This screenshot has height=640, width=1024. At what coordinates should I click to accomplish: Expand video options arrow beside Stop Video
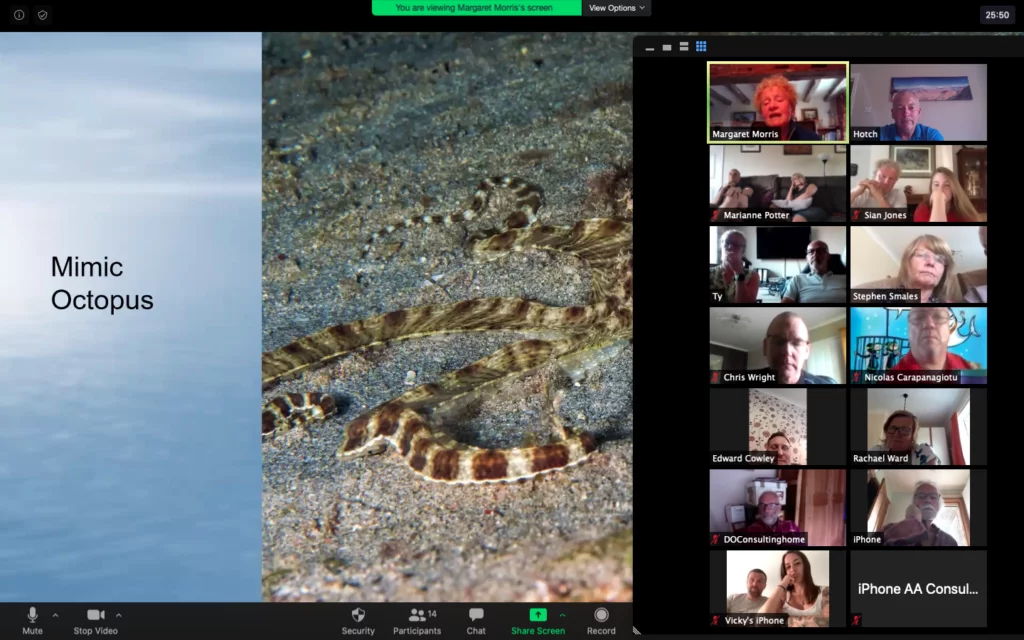[x=119, y=615]
